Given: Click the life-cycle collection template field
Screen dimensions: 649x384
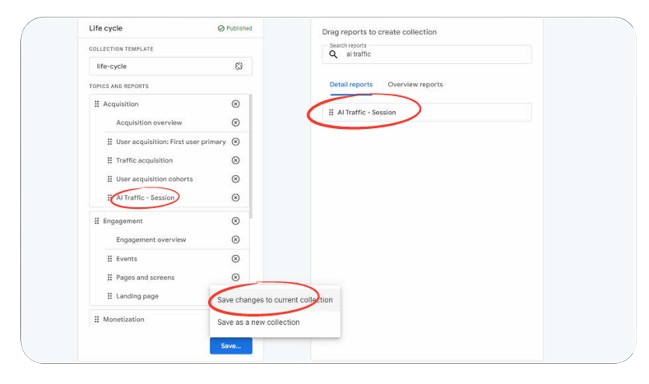Looking at the screenshot, I should pyautogui.click(x=171, y=66).
